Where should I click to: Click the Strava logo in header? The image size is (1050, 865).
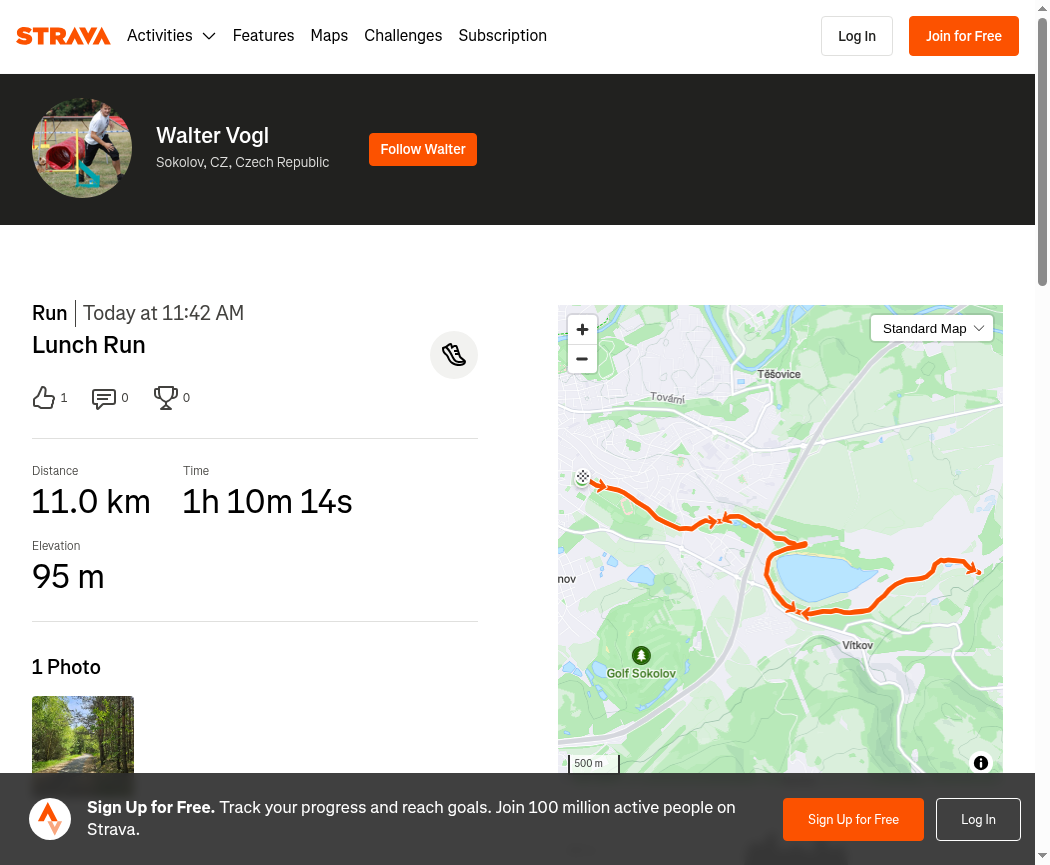63,35
